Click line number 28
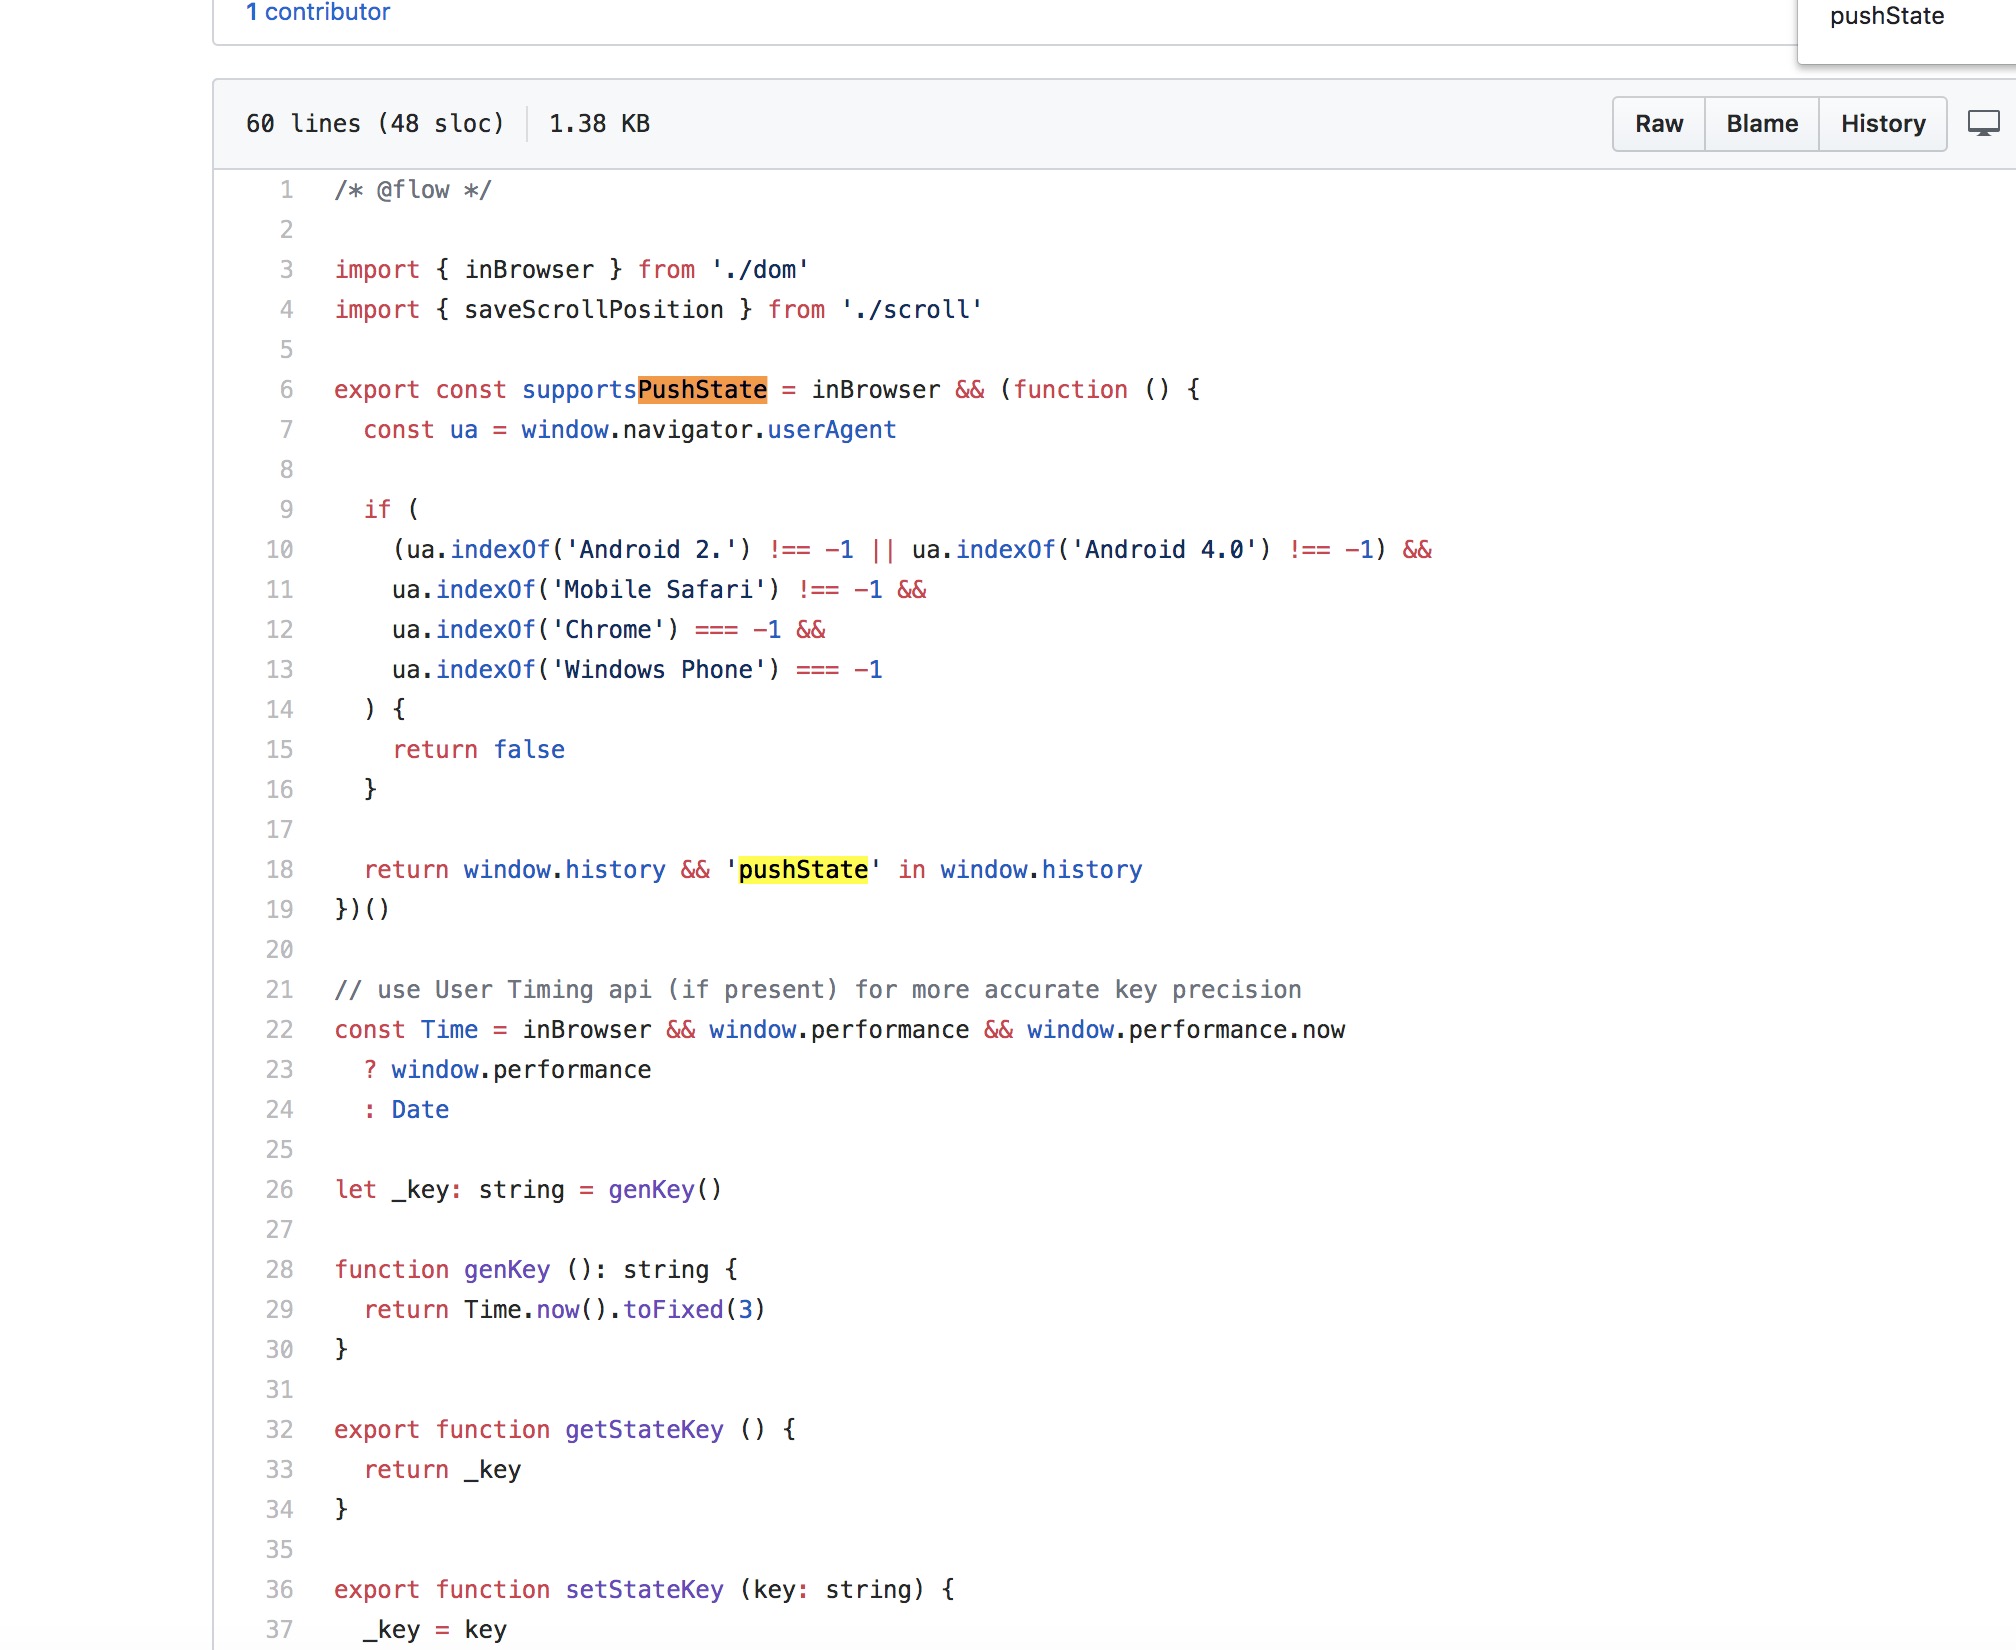 pos(279,1269)
